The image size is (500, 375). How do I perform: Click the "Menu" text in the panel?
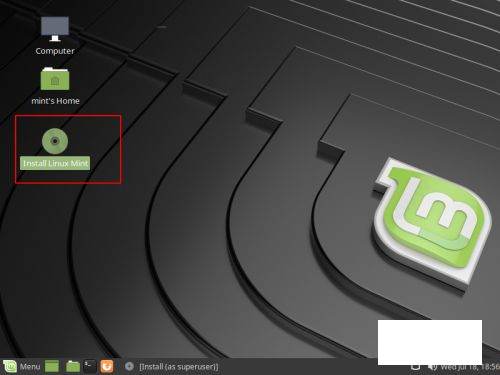point(30,367)
